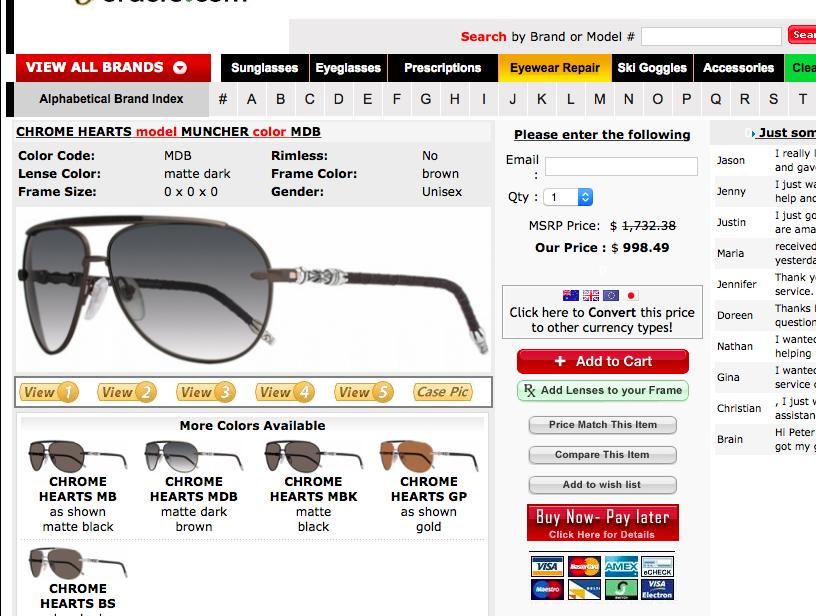Click the Visa Electron card icon
Image resolution: width=816 pixels, height=616 pixels.
point(657,589)
